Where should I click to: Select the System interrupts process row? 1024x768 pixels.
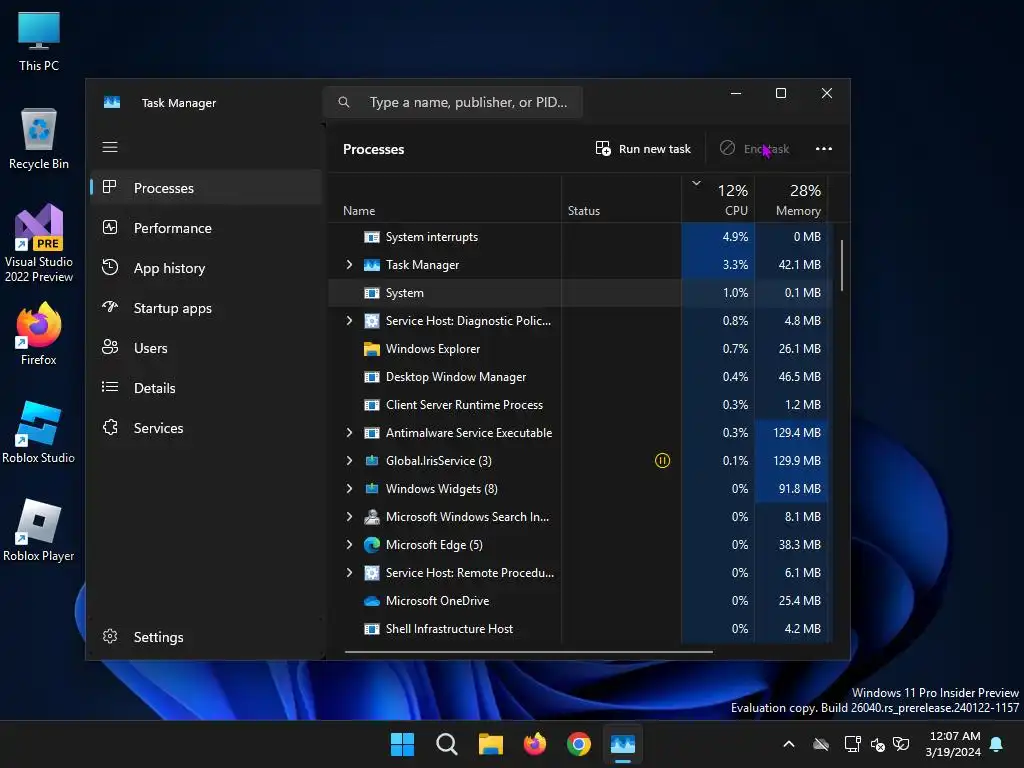coord(578,236)
